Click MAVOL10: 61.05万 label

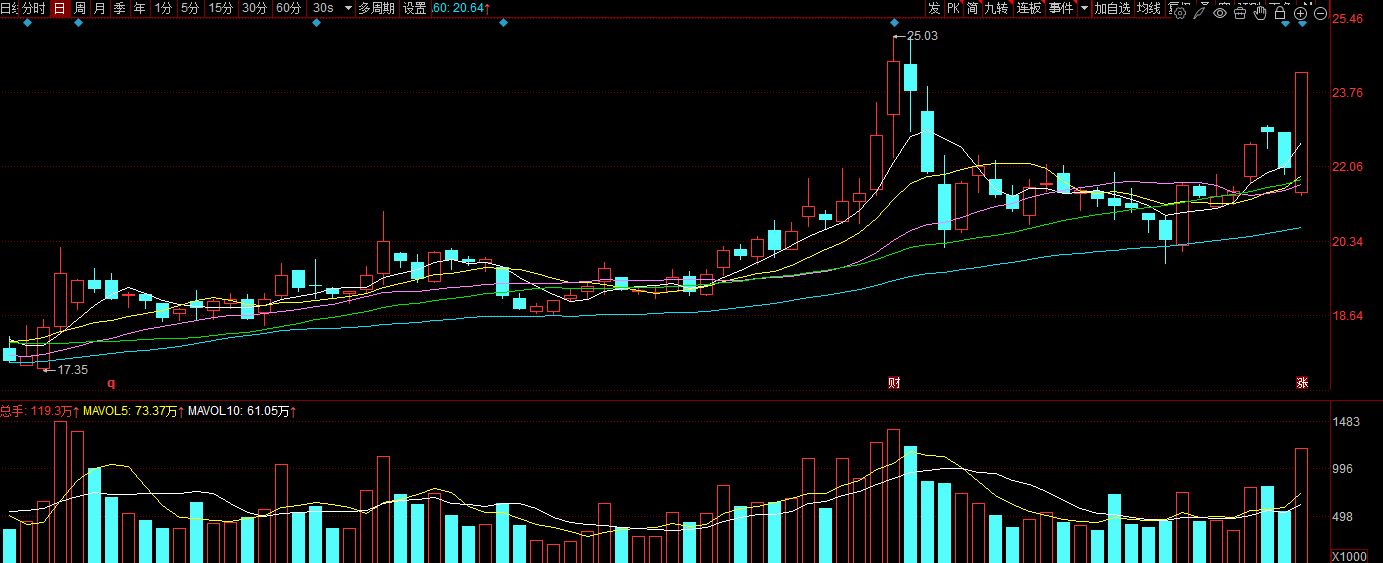tap(243, 411)
